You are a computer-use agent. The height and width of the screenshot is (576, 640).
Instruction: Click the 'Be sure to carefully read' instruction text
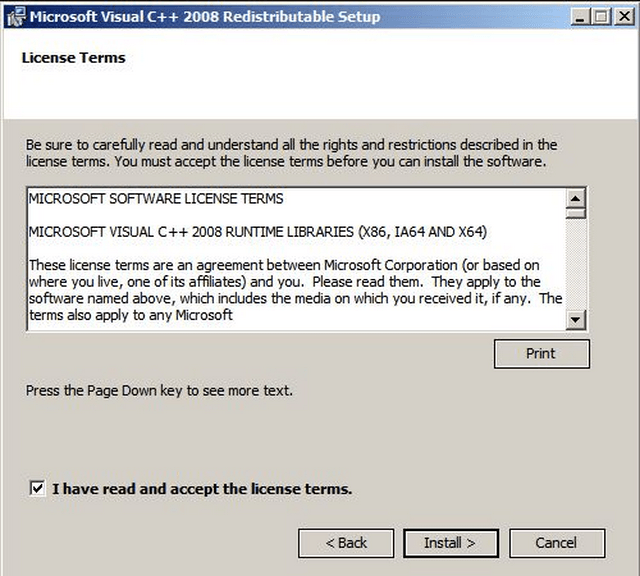(x=291, y=153)
